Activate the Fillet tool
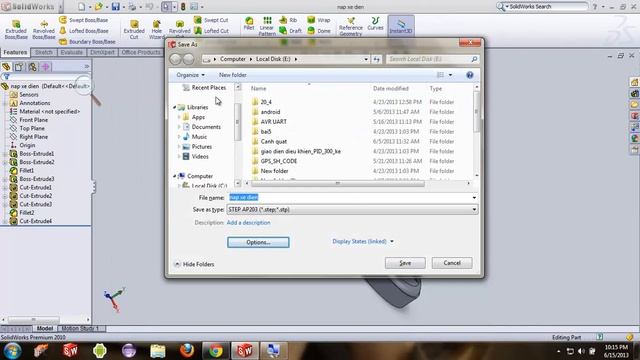Viewport: 640px width, 360px height. 249,24
